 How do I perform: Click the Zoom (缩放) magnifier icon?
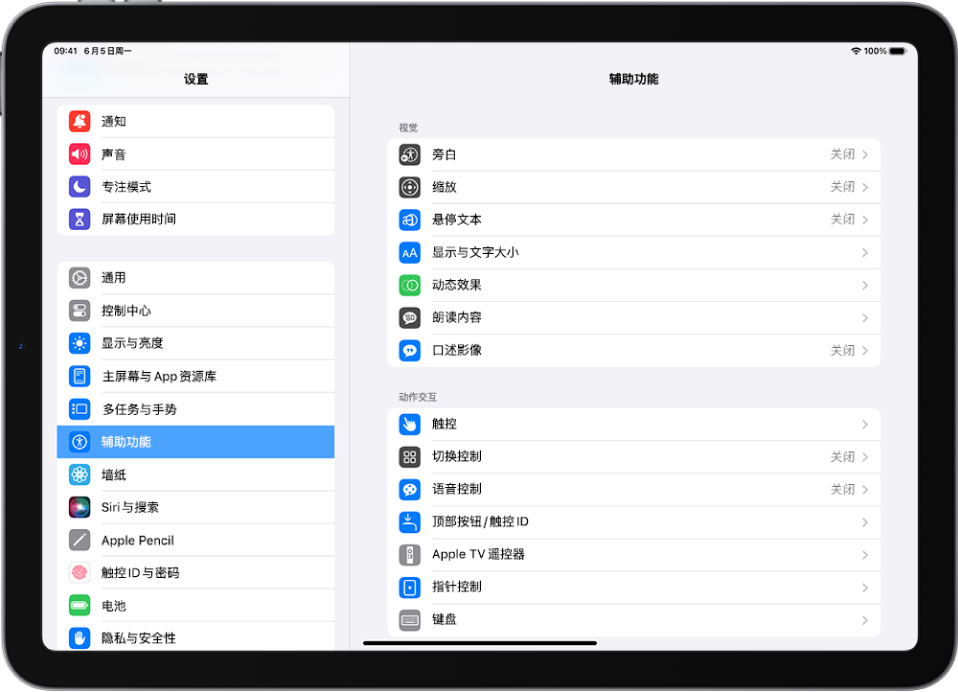click(x=409, y=187)
